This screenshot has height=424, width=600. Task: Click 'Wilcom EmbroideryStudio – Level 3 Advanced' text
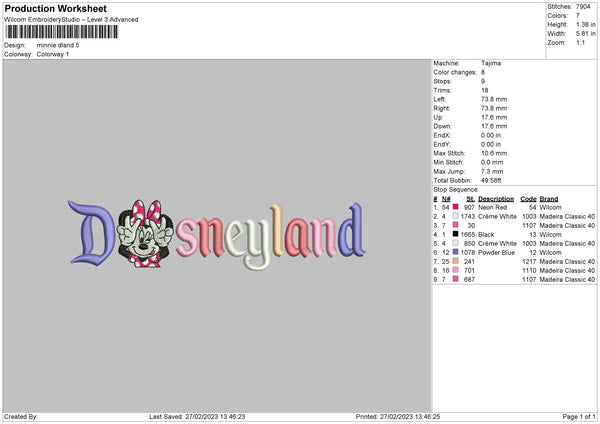[x=71, y=20]
